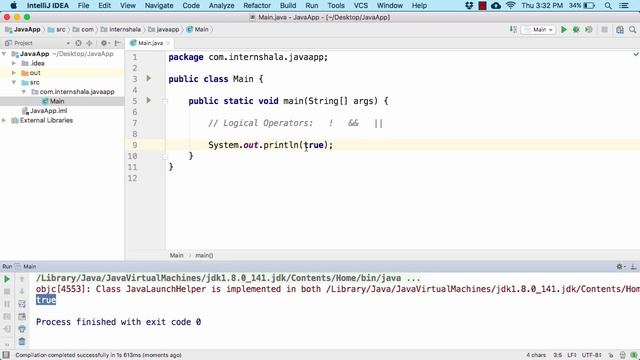Fold the main method body at line 5
640x360 pixels.
[x=165, y=101]
